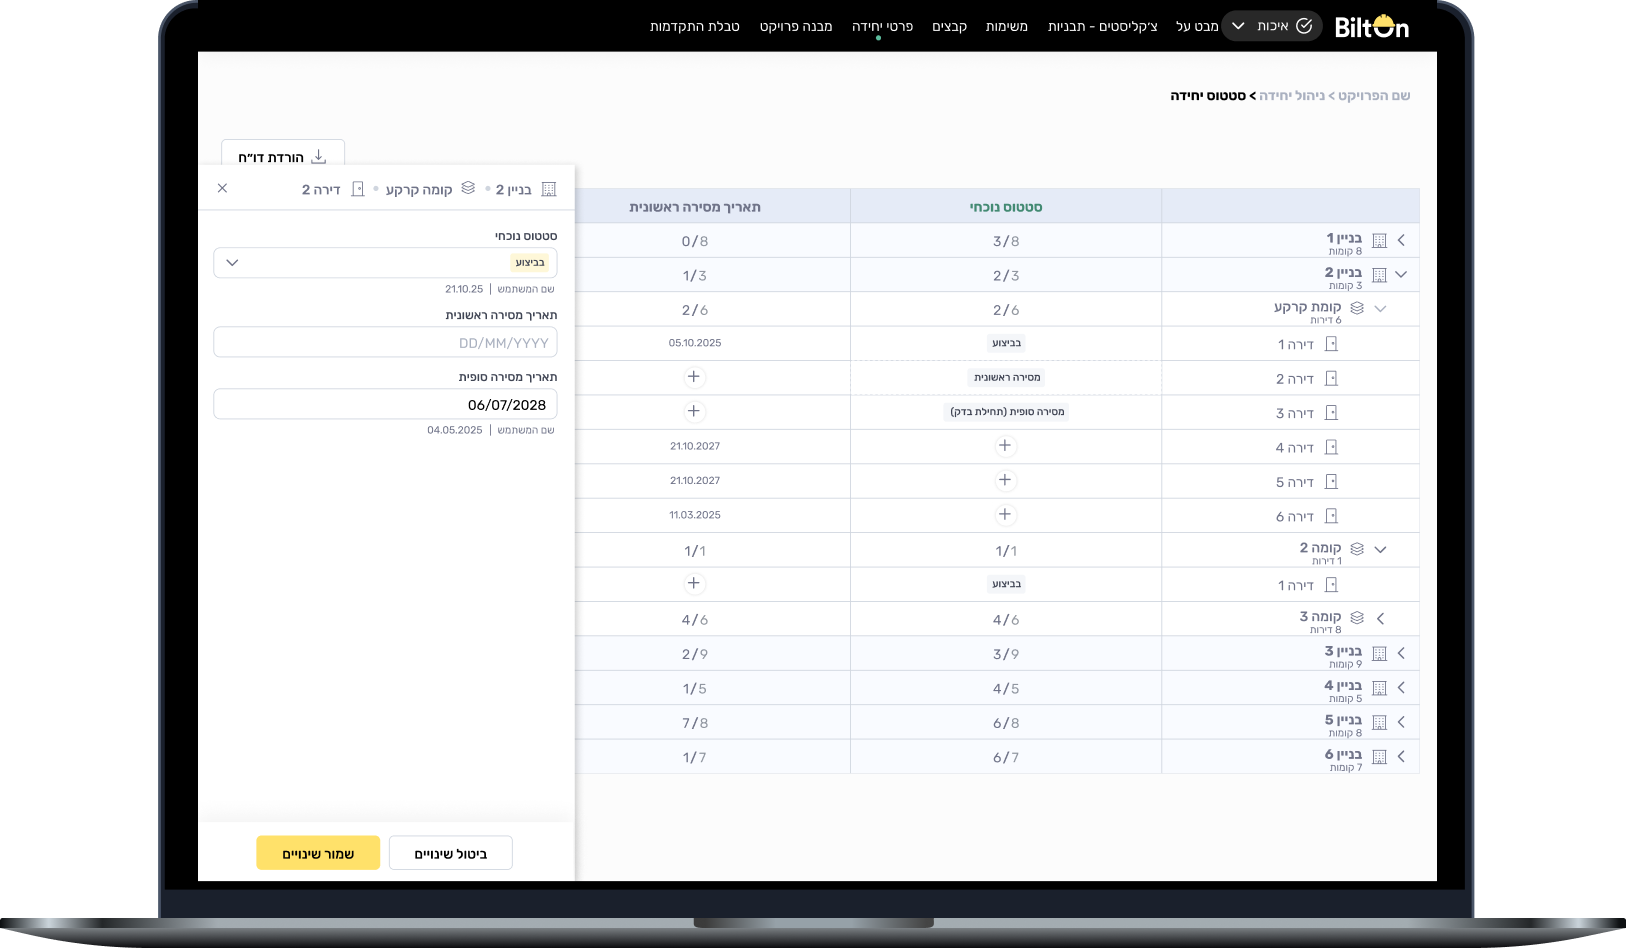This screenshot has height=948, width=1626.
Task: Click the floor layers icon beside קומה 3
Action: tap(1357, 619)
